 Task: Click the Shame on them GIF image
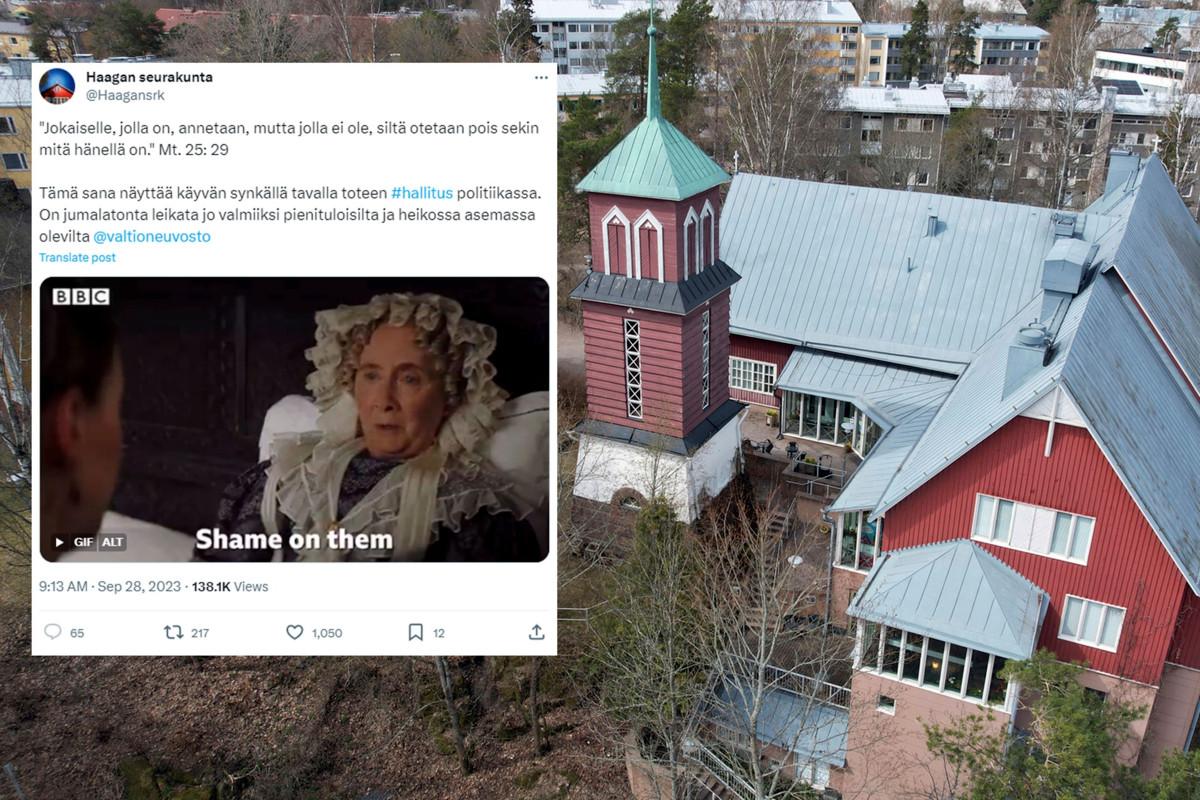pyautogui.click(x=294, y=419)
